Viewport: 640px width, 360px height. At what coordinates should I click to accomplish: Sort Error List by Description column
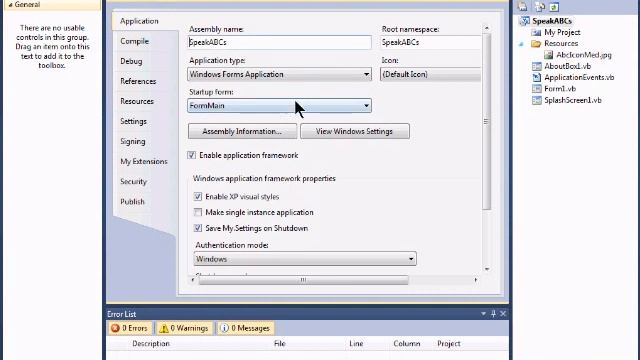point(151,344)
